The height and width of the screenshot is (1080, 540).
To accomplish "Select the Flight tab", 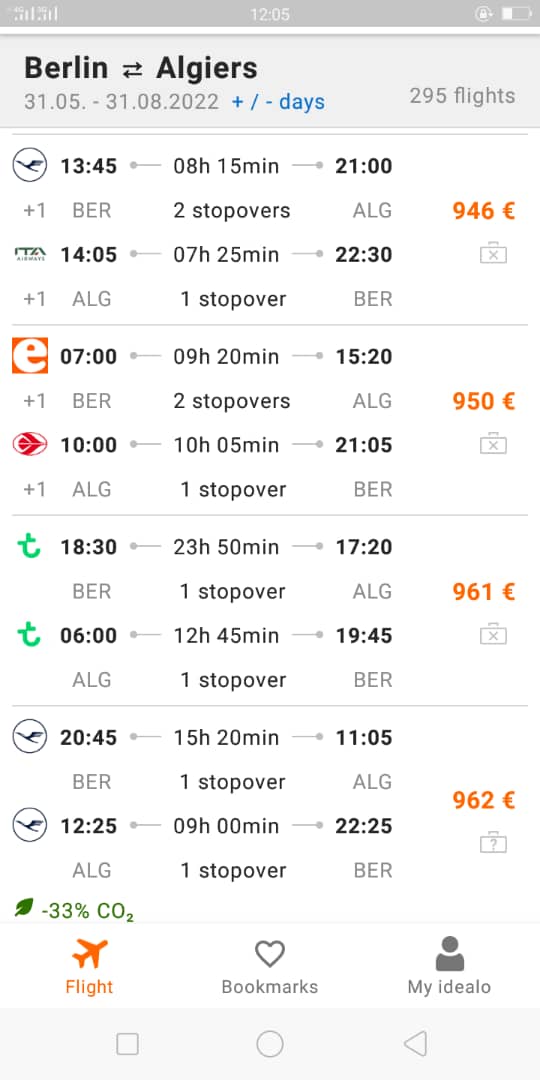I will coord(89,966).
